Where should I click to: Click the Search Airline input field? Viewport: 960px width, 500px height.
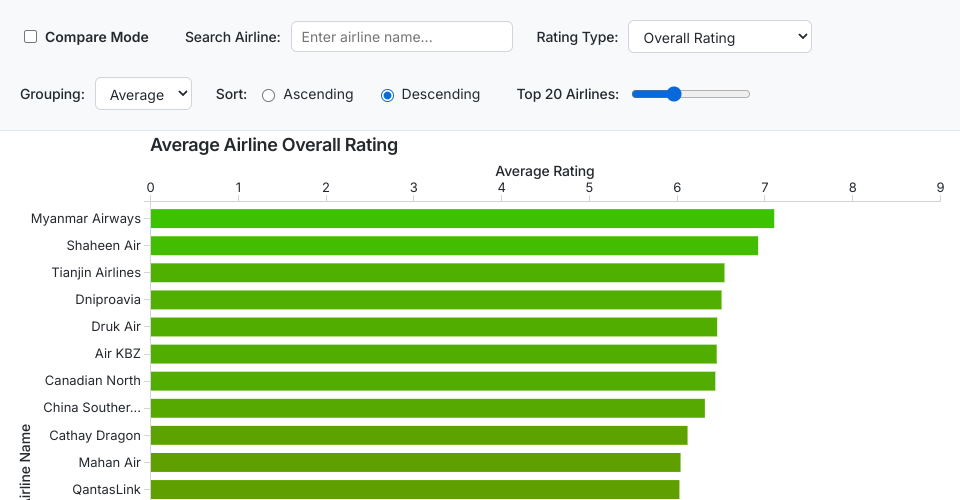point(401,37)
